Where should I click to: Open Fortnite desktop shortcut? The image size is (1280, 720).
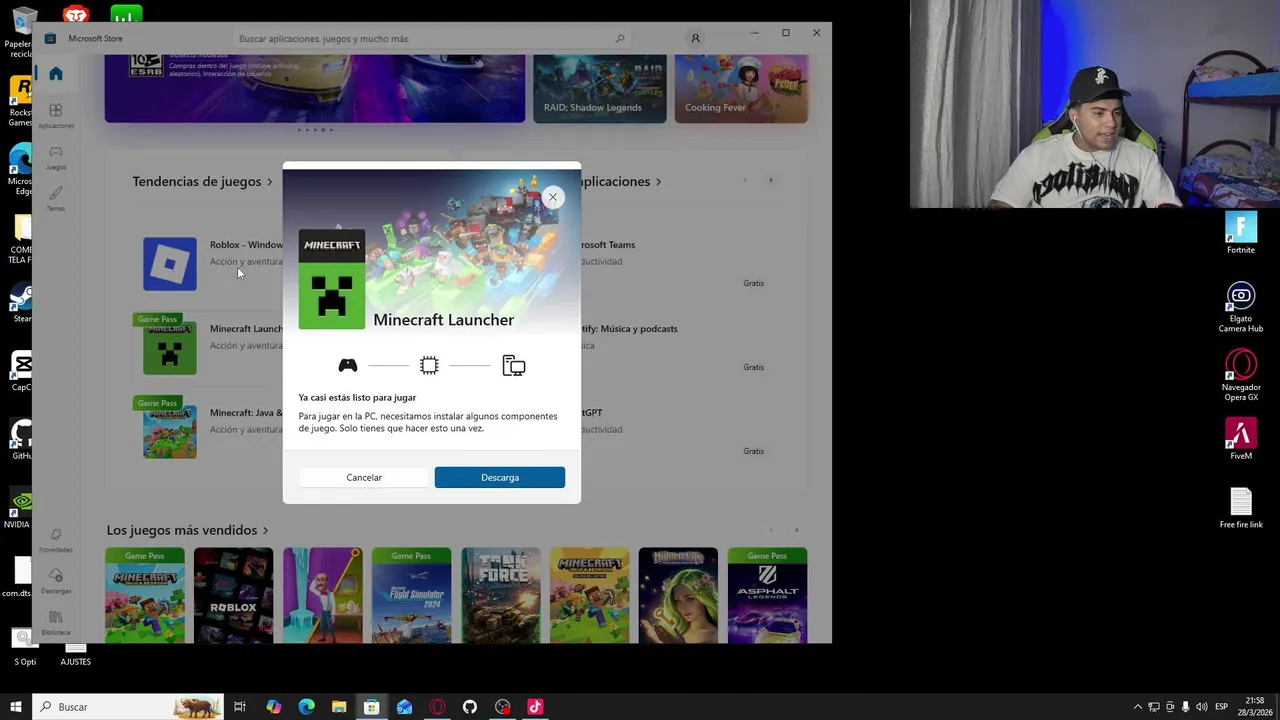1241,234
